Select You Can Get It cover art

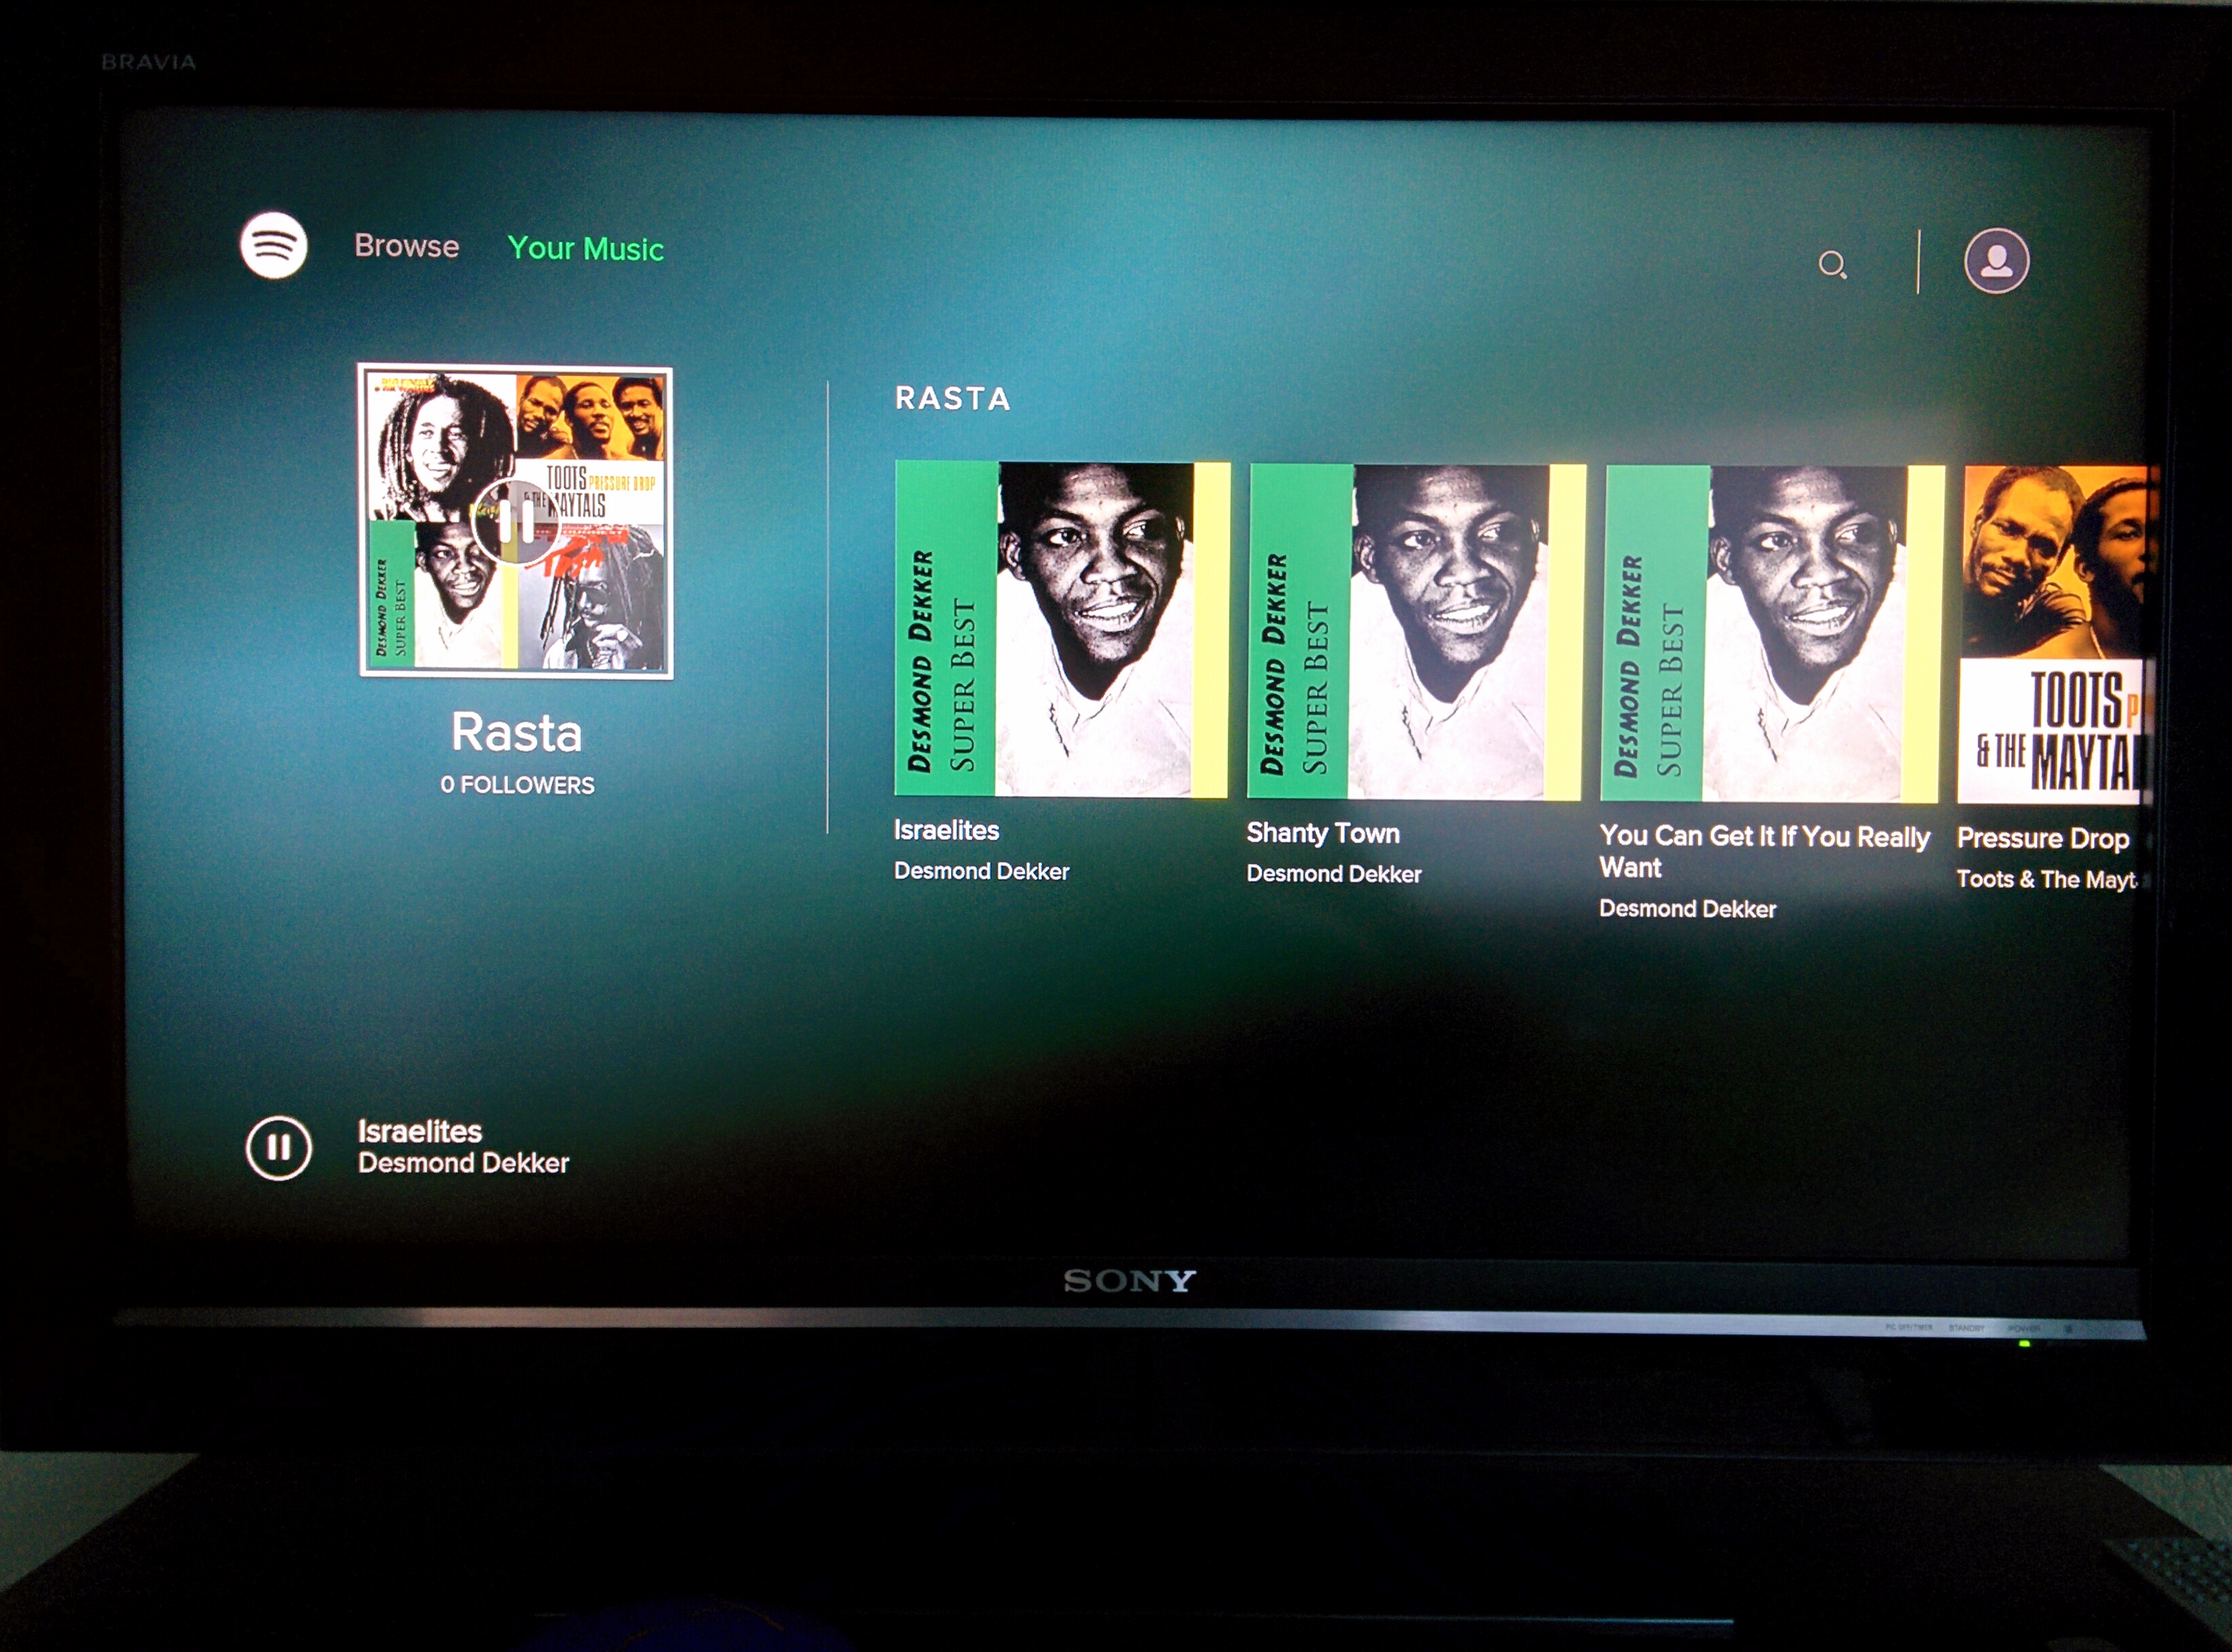coord(1771,634)
